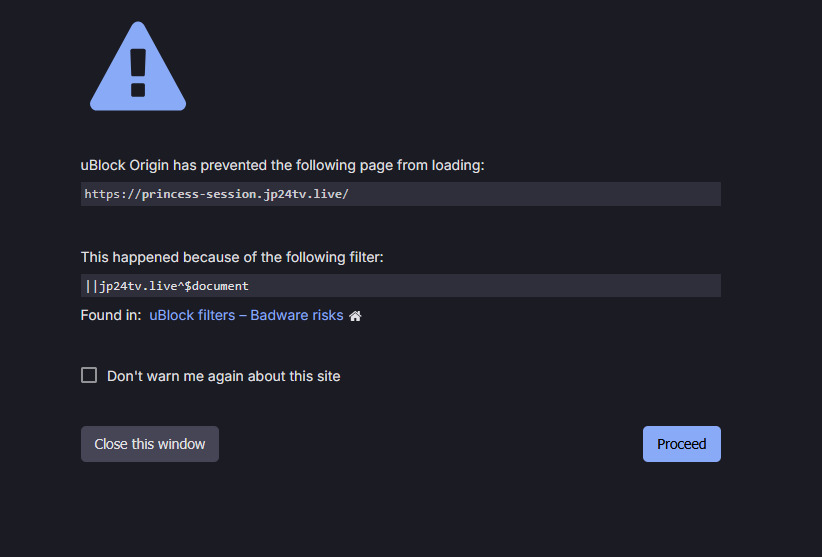
Task: Click 'jp24tv.live' domain in the blocked URL
Action: click(x=303, y=194)
